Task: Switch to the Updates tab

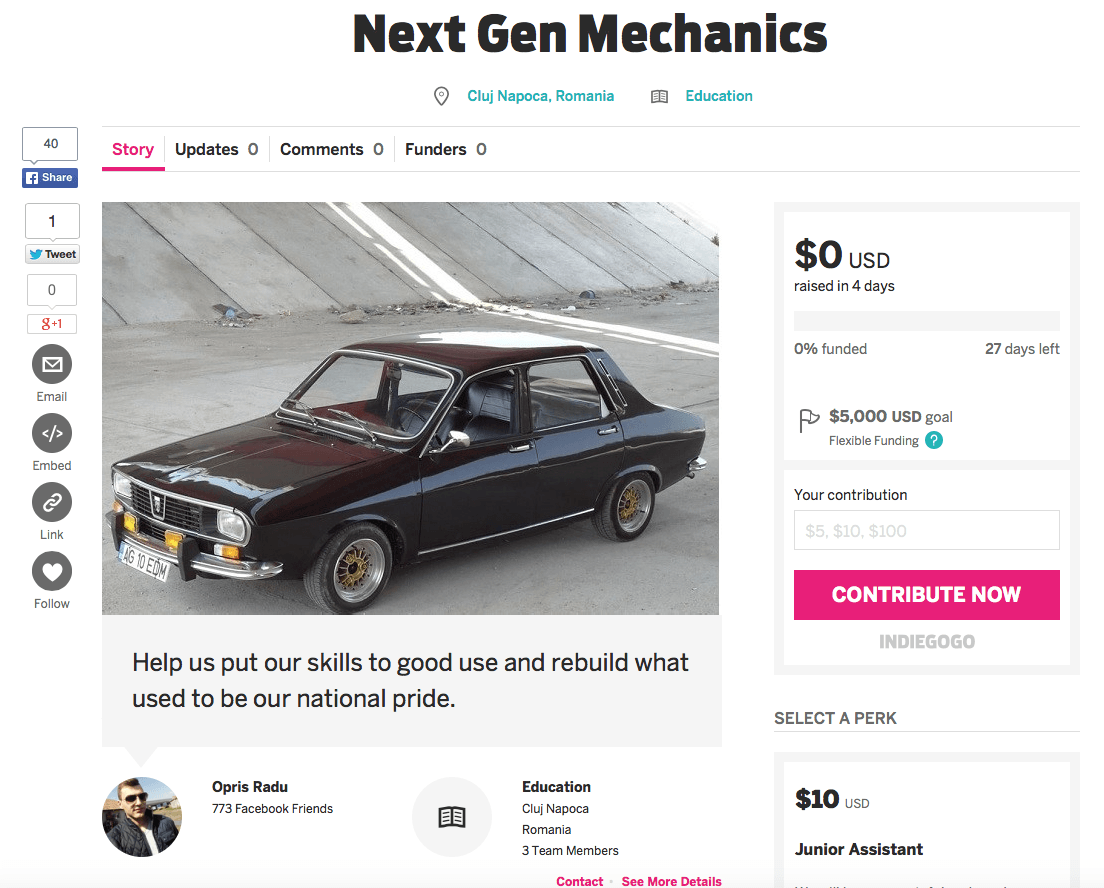Action: [x=216, y=149]
